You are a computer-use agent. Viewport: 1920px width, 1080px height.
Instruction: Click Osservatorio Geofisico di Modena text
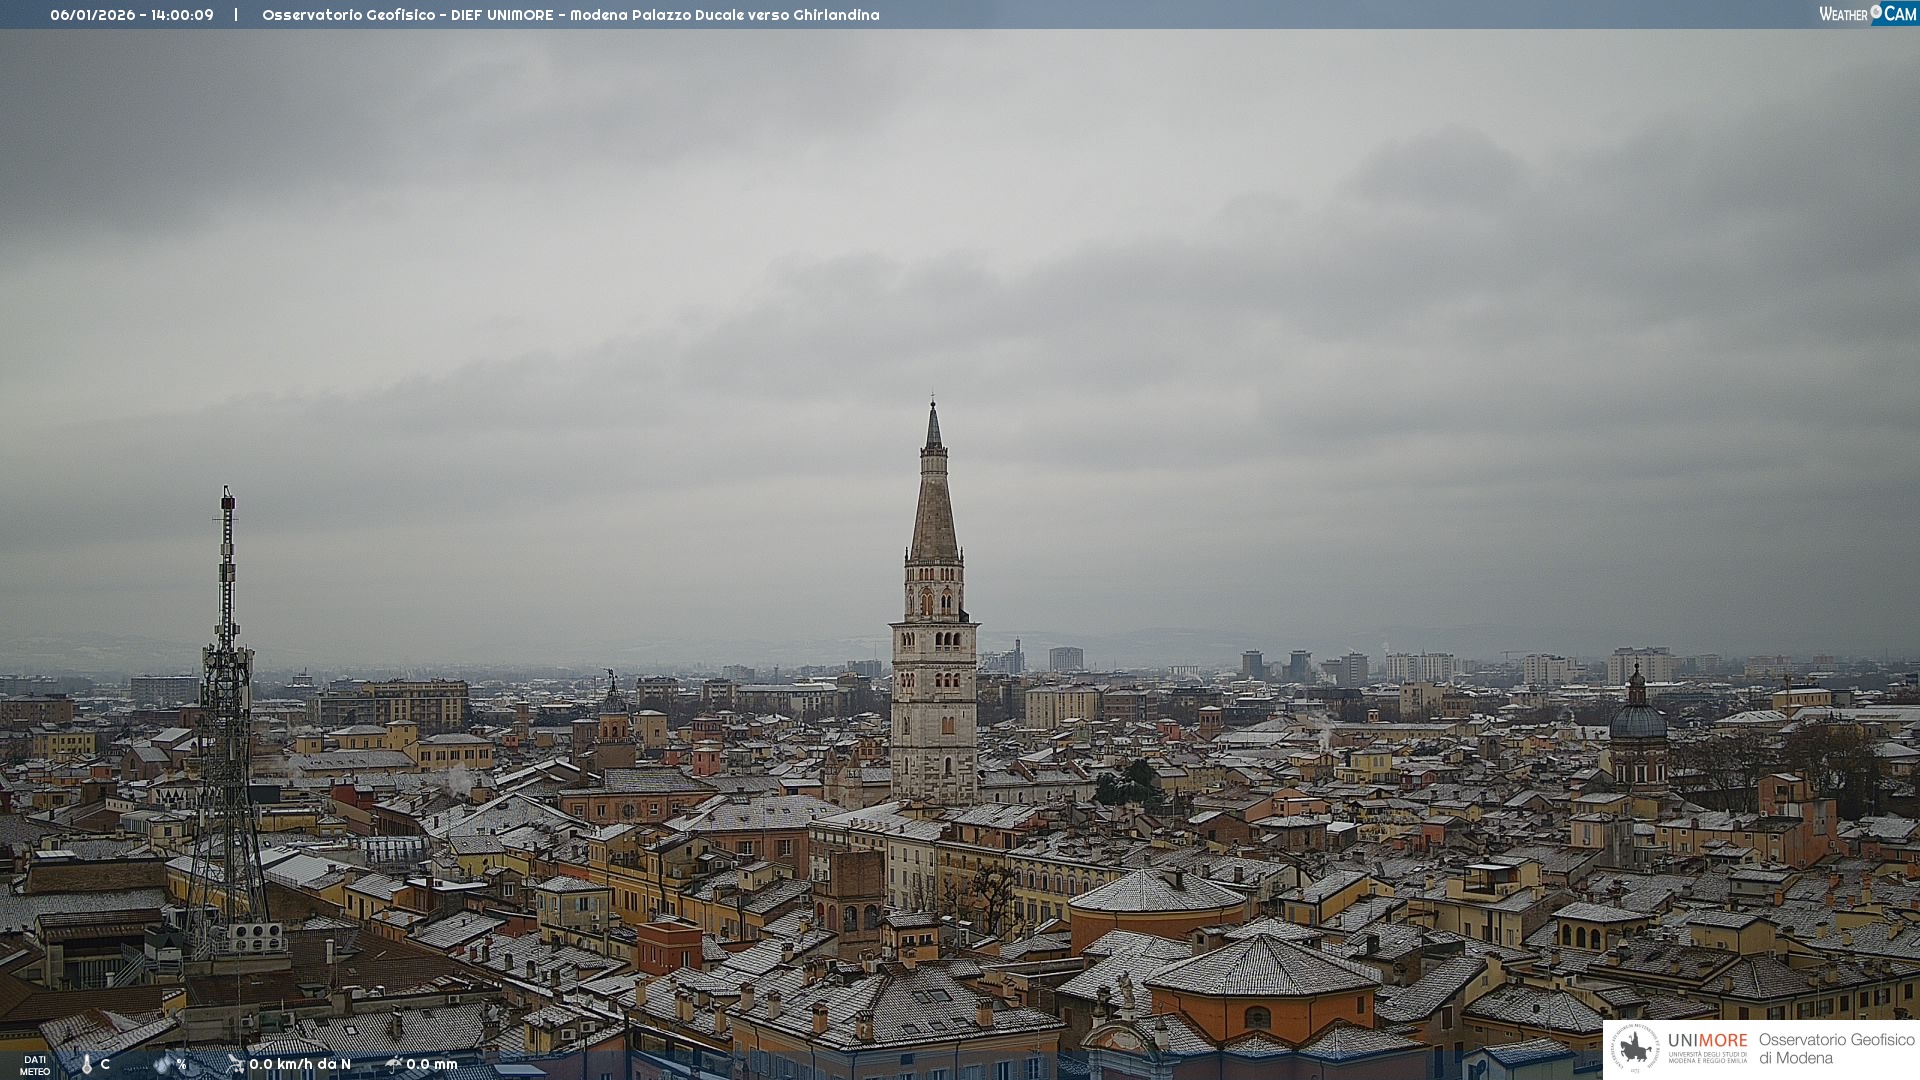tap(1835, 1049)
